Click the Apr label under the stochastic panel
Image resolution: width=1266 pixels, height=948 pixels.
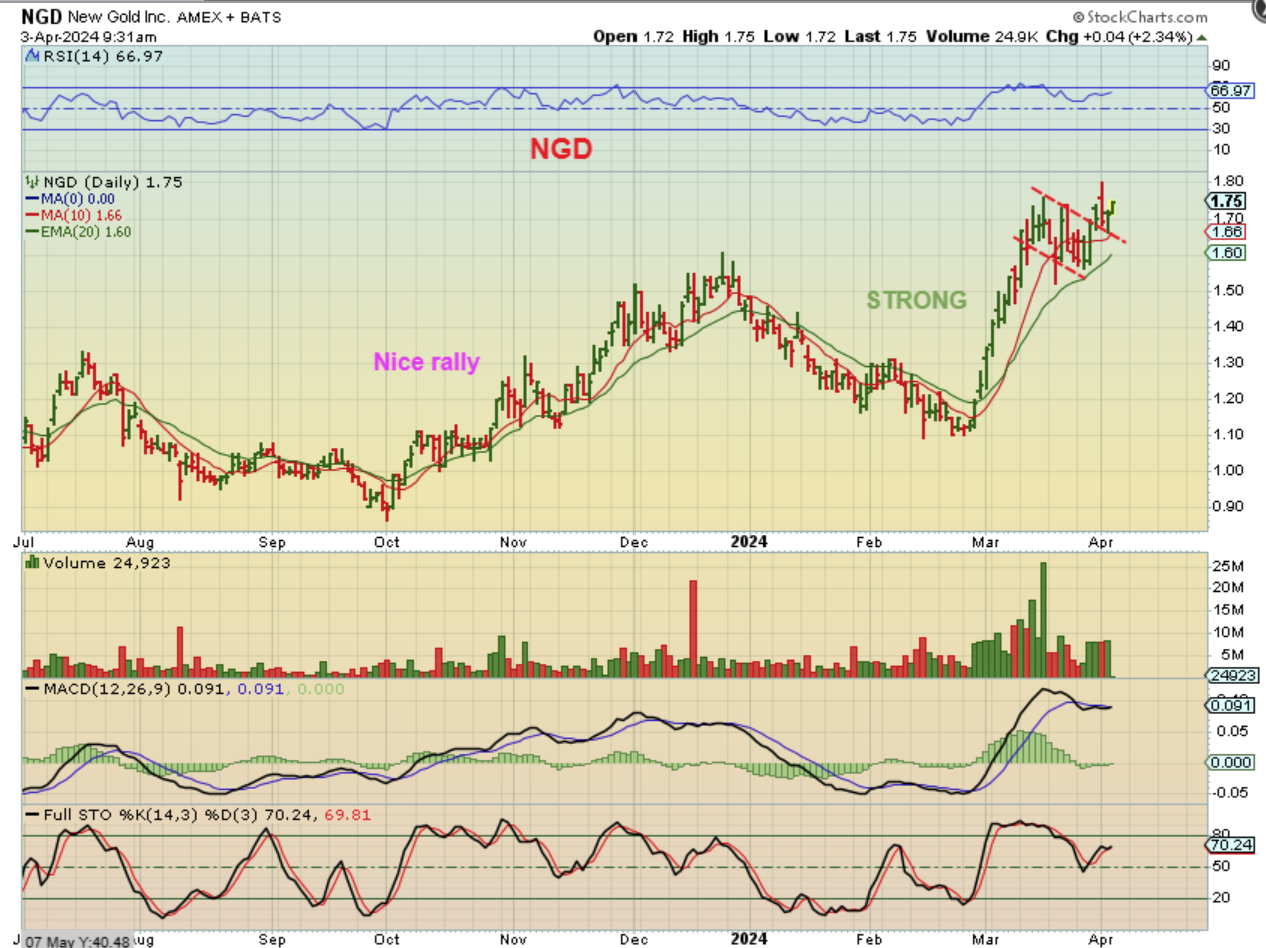tap(1101, 940)
